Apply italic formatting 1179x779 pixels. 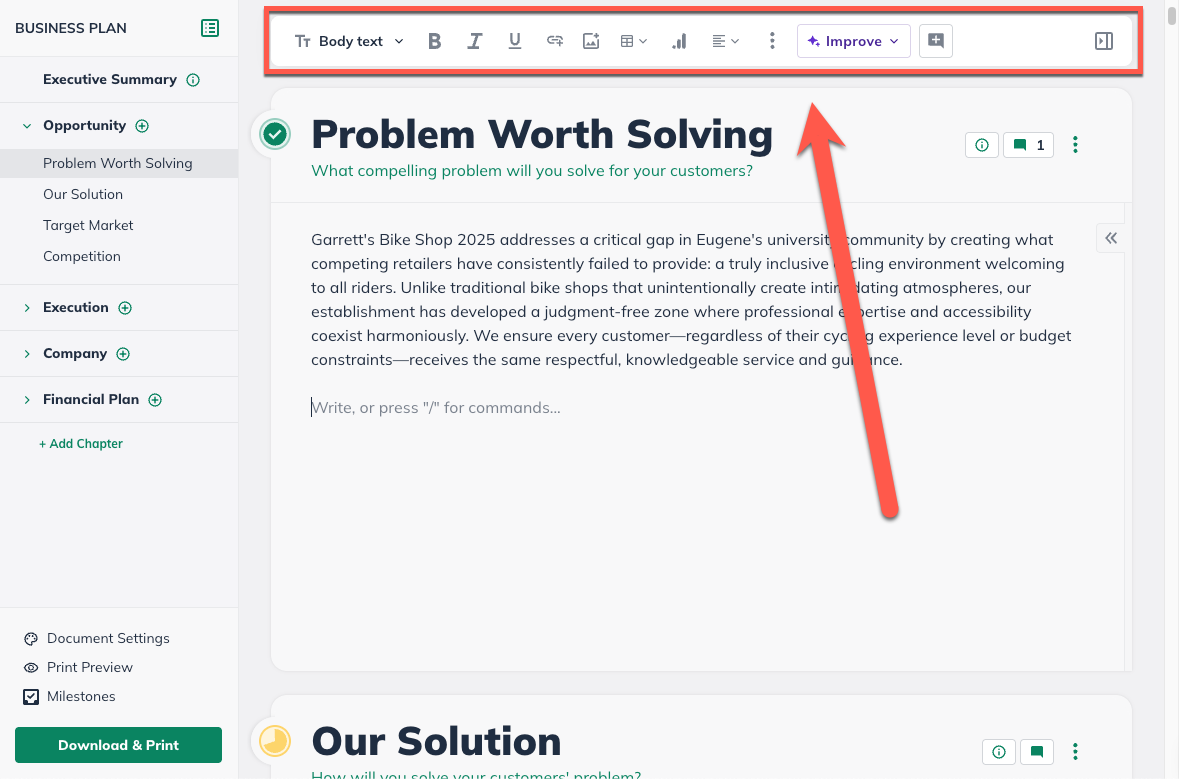pos(474,41)
